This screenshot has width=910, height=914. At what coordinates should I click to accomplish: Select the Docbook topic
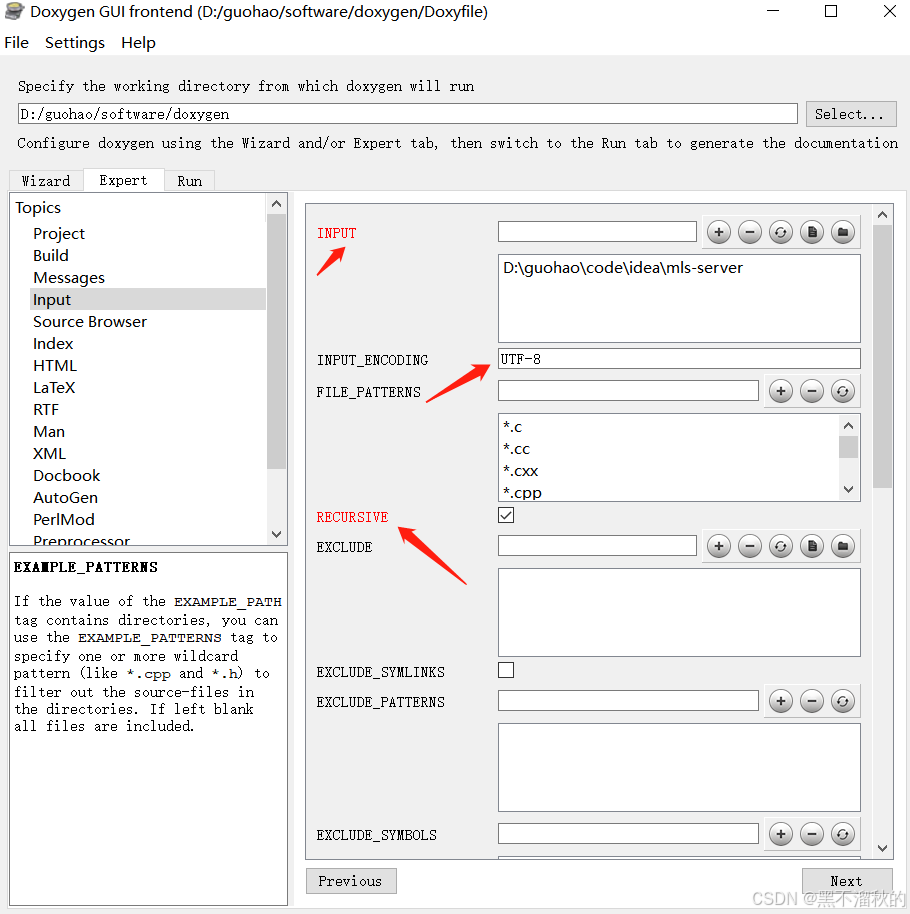click(66, 476)
